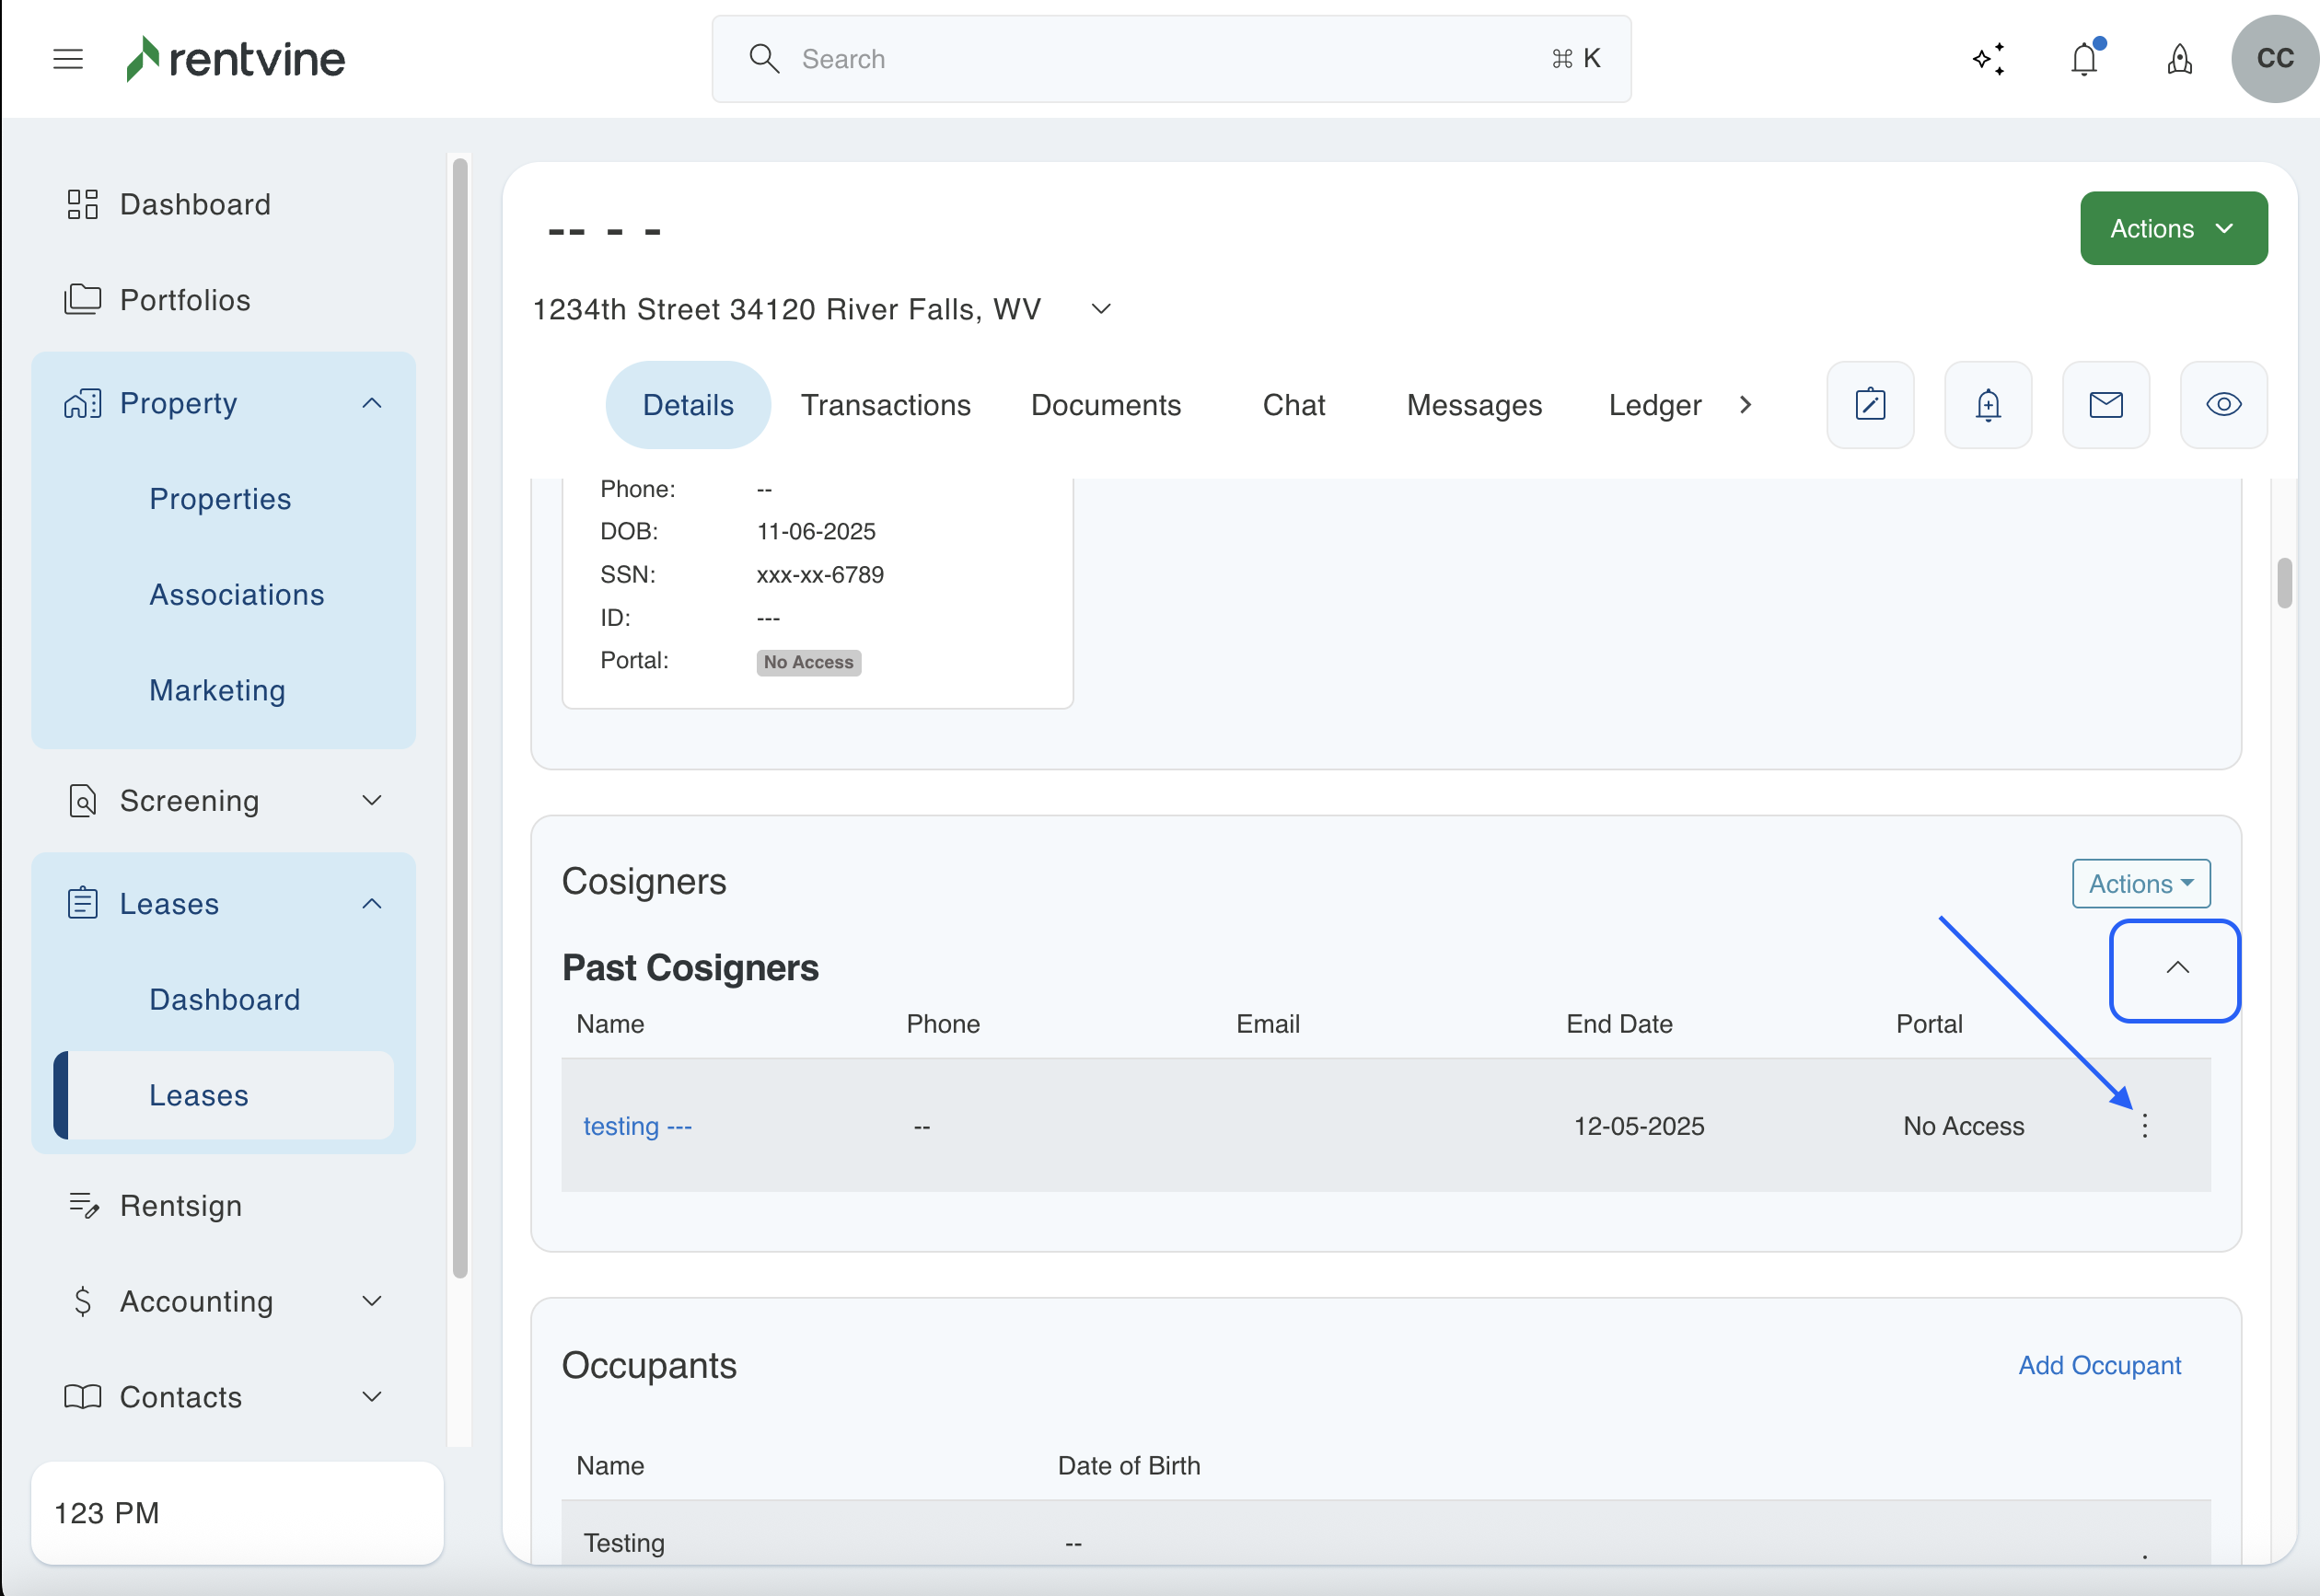Collapse the Past Cosigners section

tap(2176, 968)
